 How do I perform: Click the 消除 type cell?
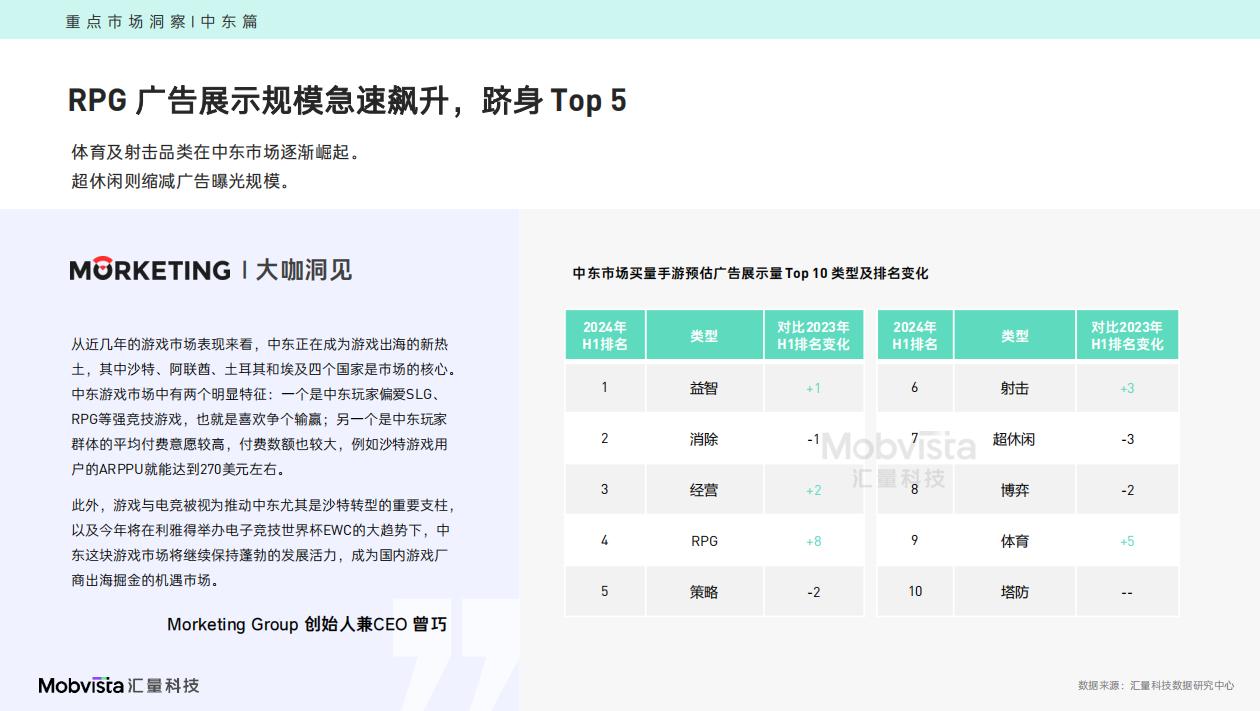coord(704,439)
